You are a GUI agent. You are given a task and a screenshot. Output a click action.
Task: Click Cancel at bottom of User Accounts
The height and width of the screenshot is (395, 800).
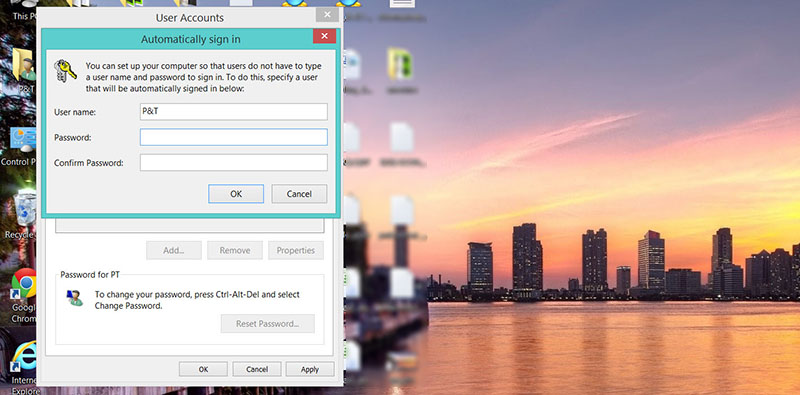(257, 369)
